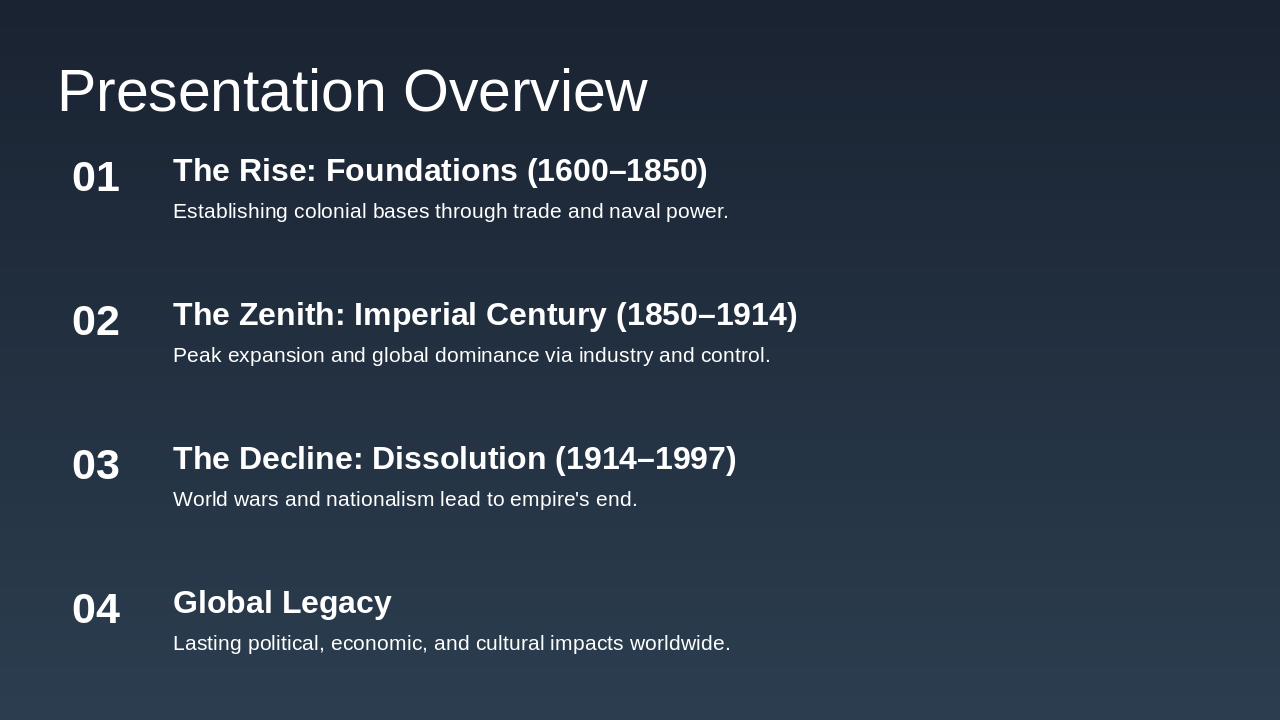Select the (1914–1997) date range
Screen dimensions: 1280x720
645,459
